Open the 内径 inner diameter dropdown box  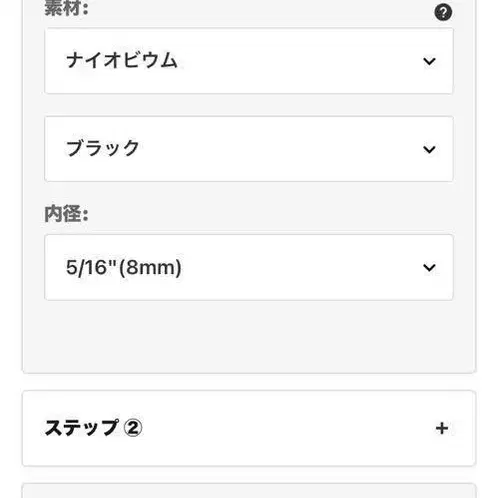[249, 267]
